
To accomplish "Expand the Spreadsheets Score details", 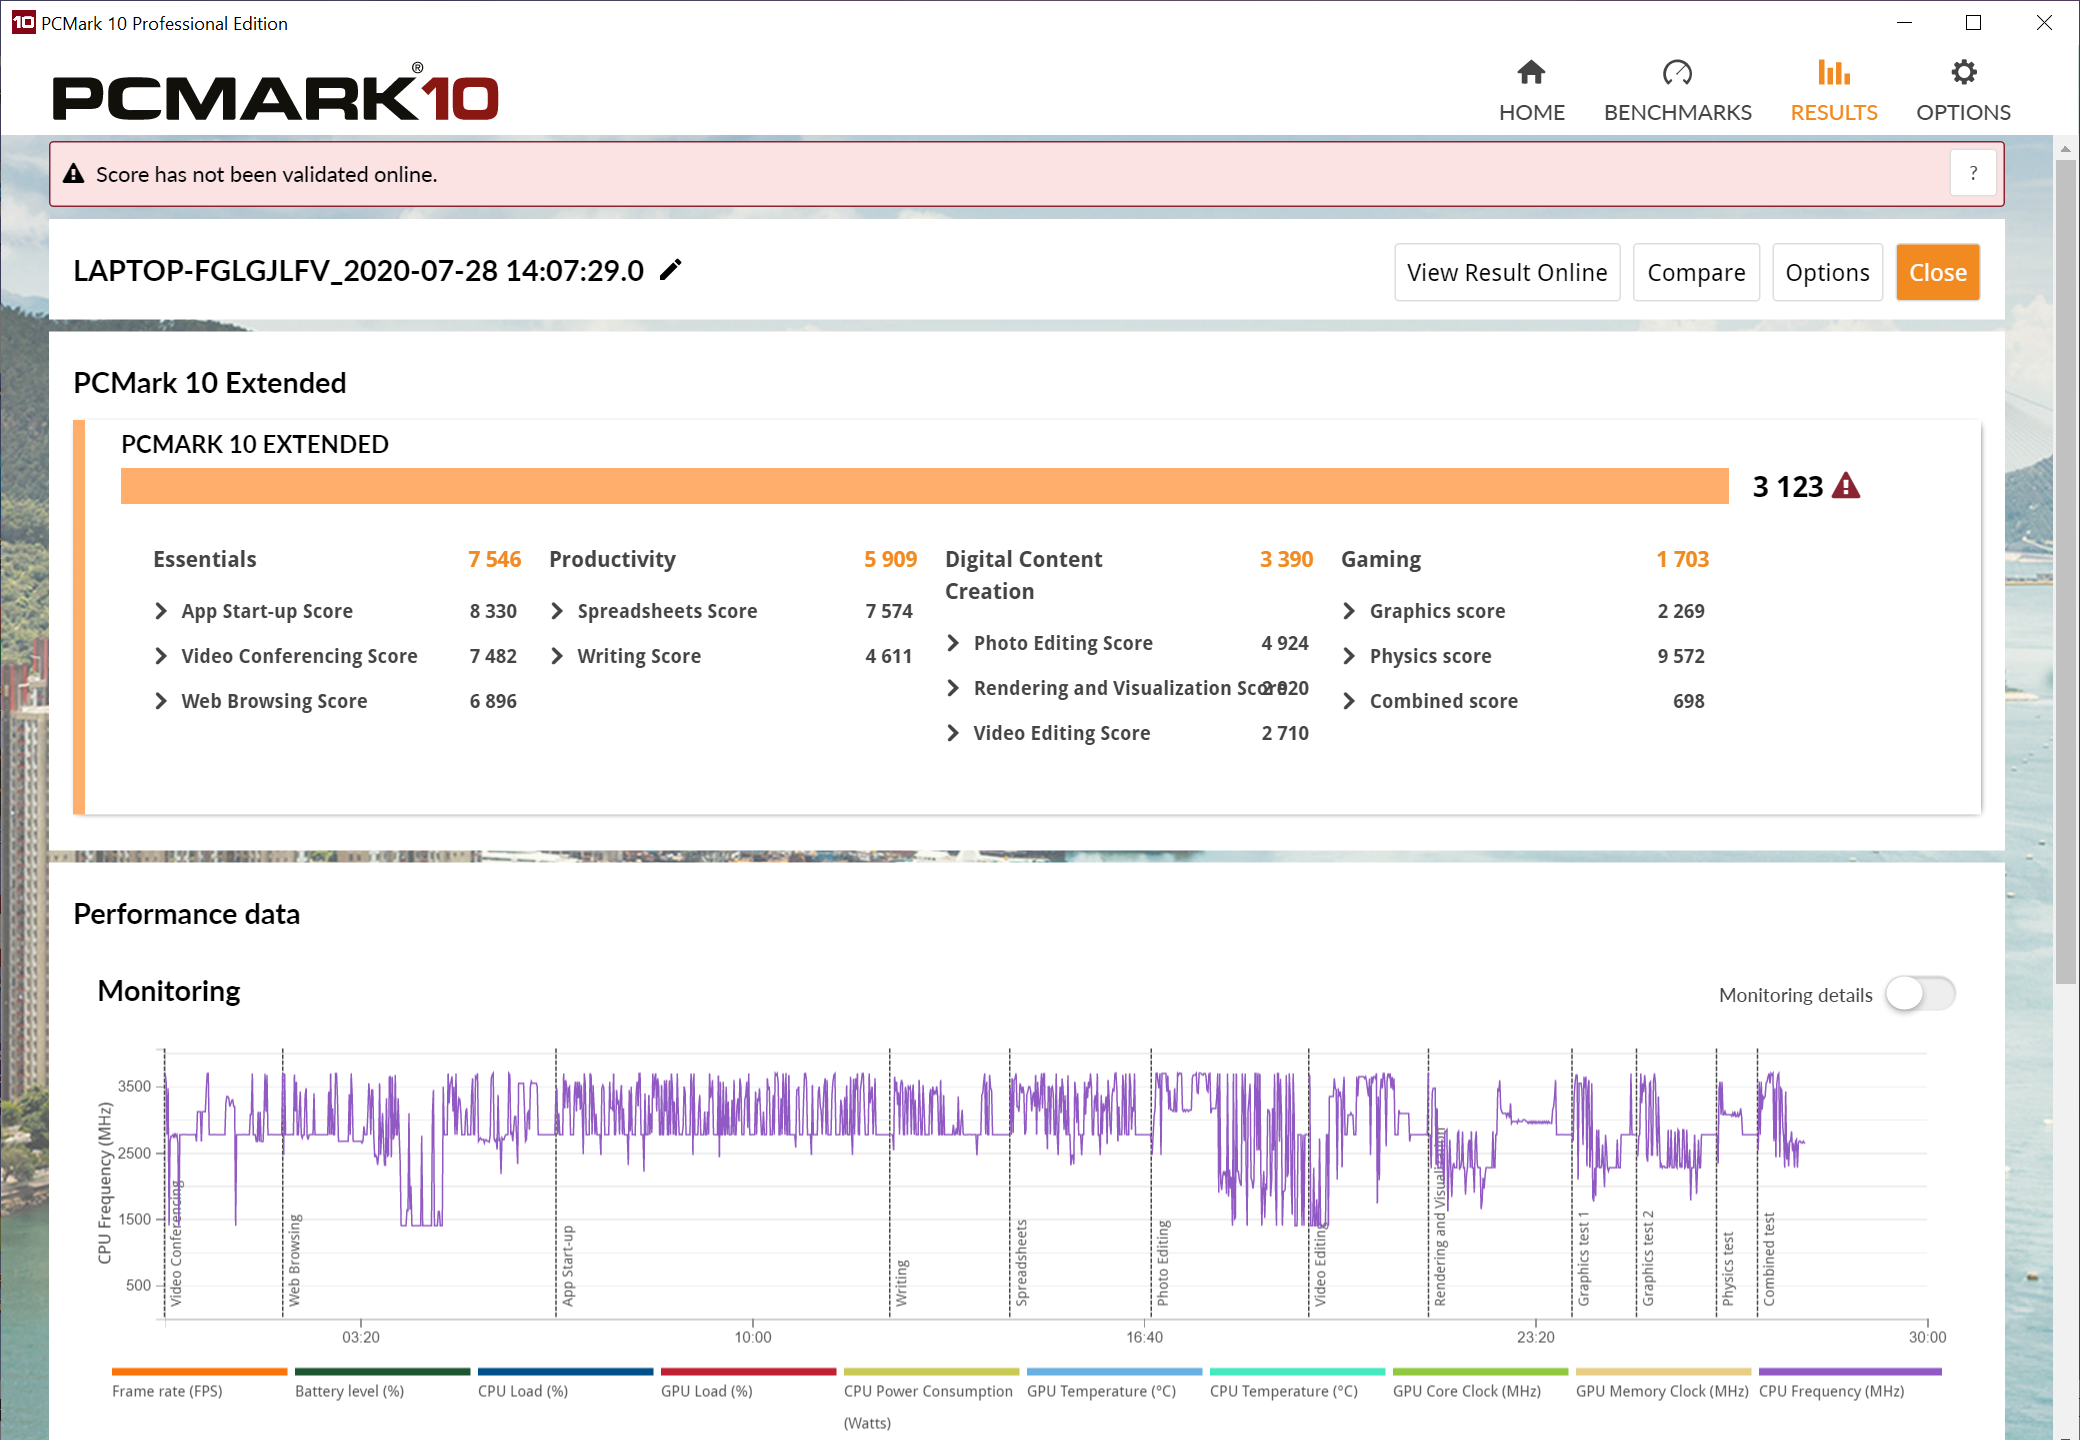I will pos(731,611).
